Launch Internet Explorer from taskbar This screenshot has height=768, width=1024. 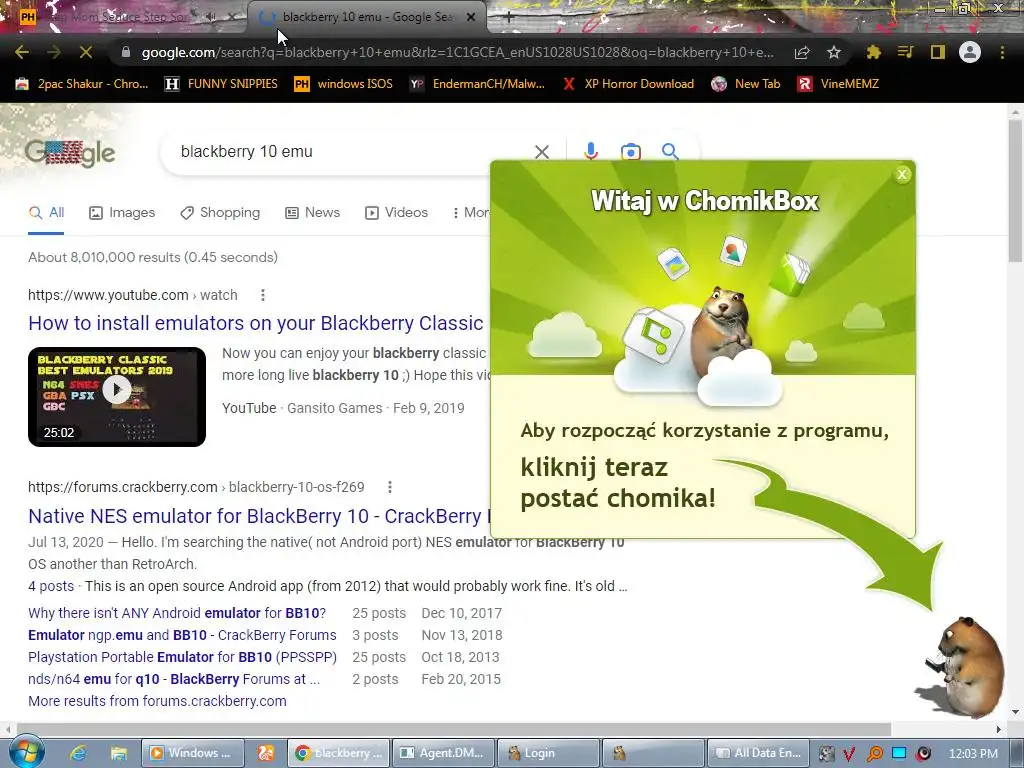point(78,753)
